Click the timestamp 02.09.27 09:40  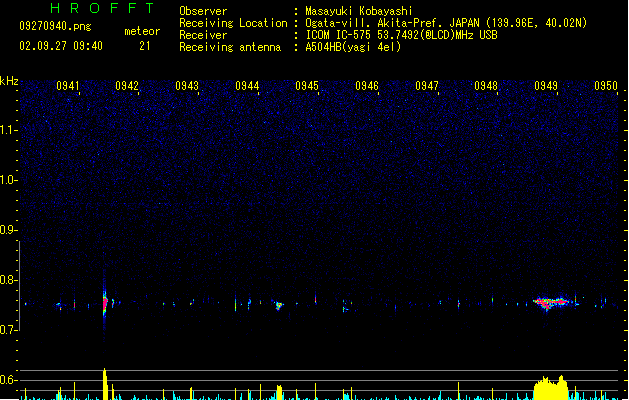[x=61, y=46]
